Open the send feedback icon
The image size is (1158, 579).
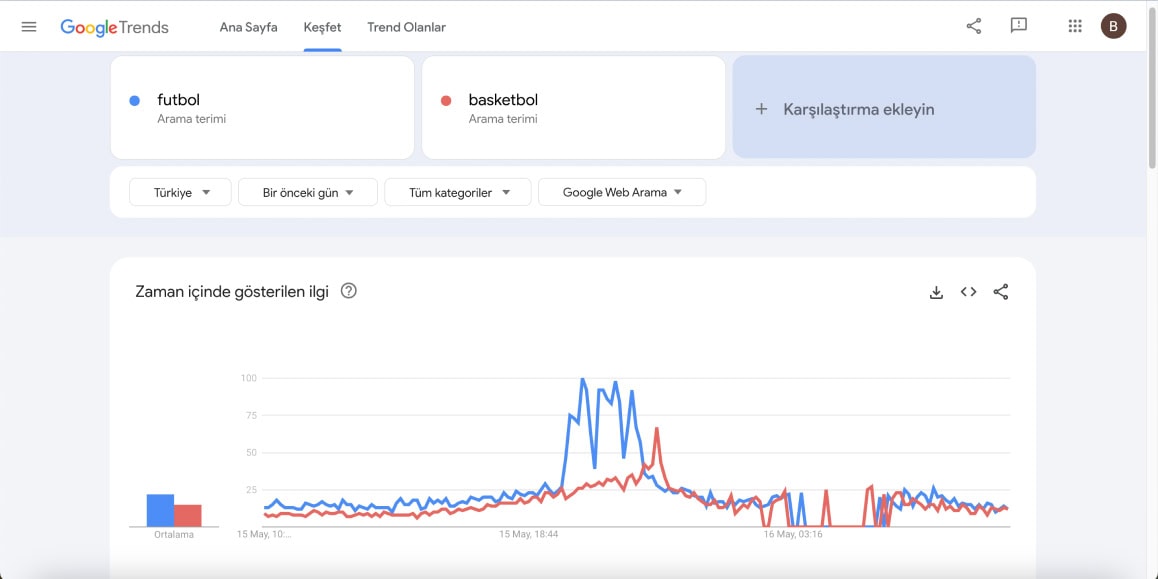1018,26
